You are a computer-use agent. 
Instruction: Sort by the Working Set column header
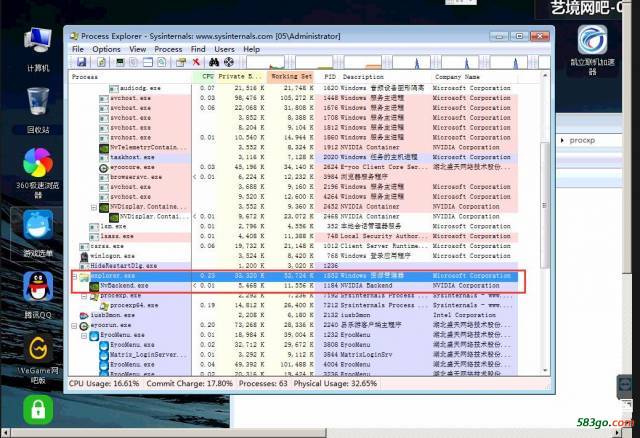click(x=291, y=77)
